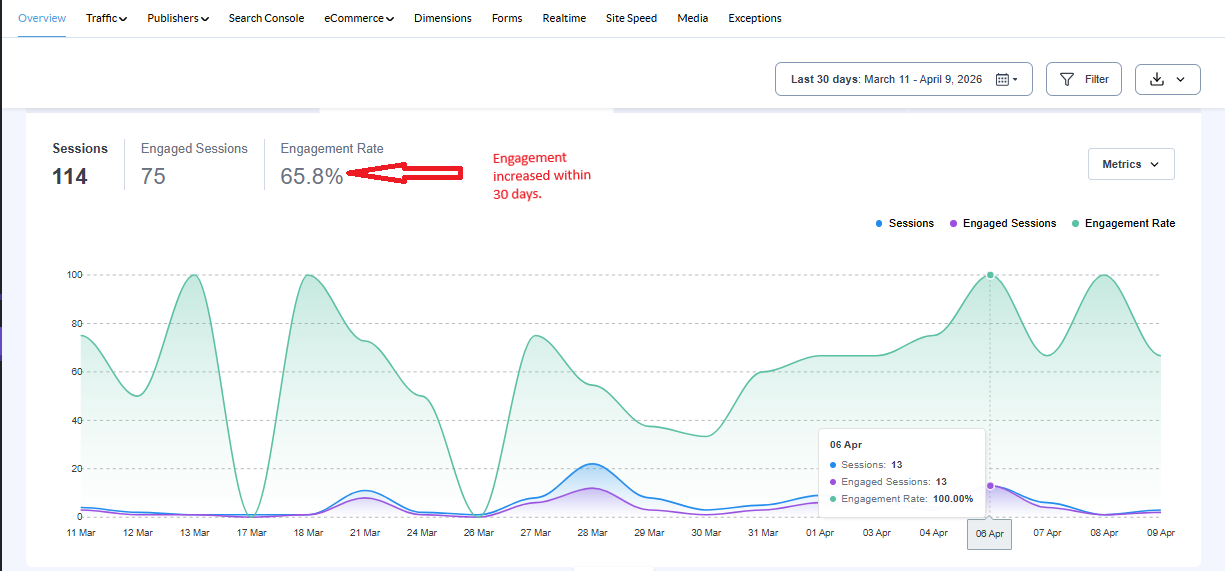Open the Last 30 days date range picker
The image size is (1225, 571).
903,79
